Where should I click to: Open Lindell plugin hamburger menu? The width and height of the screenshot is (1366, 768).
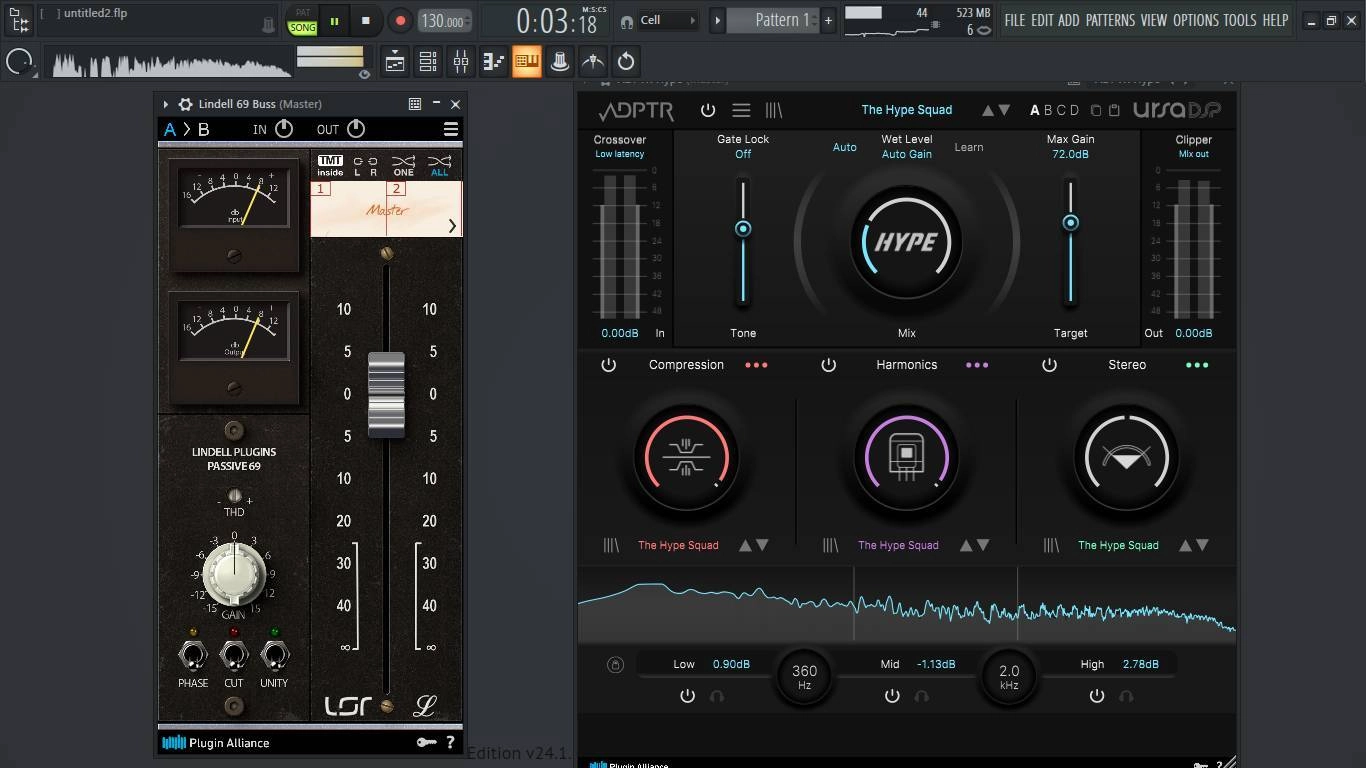coord(451,129)
